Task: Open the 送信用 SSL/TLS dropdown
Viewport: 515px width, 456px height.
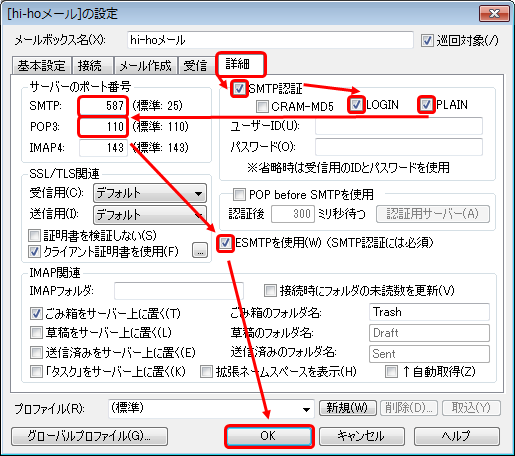Action: coord(150,215)
